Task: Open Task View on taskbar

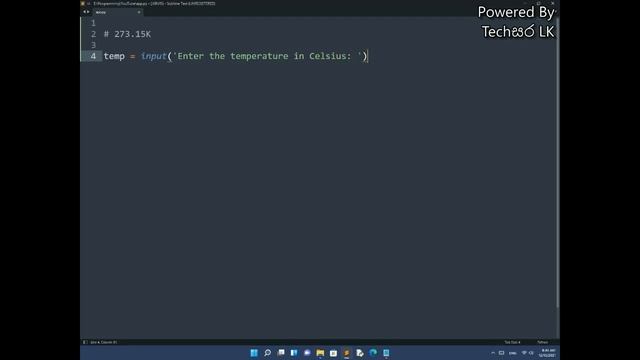Action: (281, 353)
